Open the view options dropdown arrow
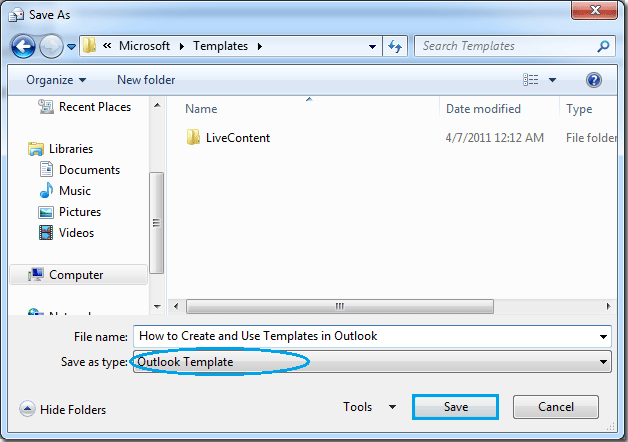Viewport: 628px width, 442px height. click(x=552, y=80)
